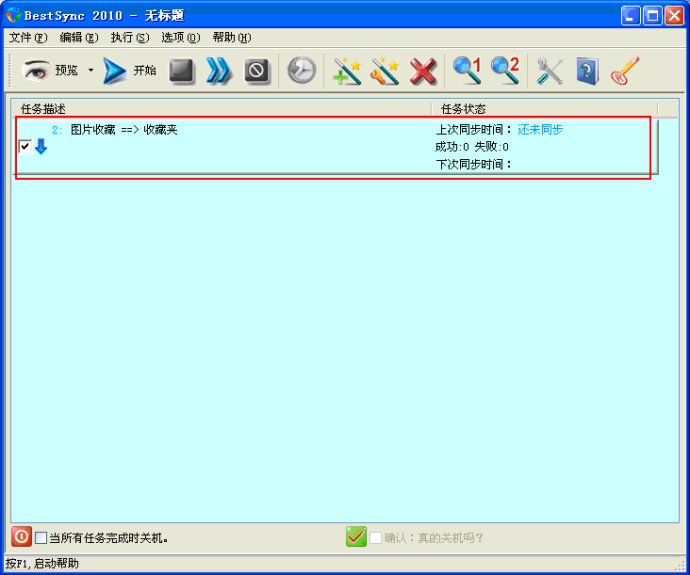Open the dropdown arrow next to Preview
Screen dimensions: 690x575
tap(91, 70)
